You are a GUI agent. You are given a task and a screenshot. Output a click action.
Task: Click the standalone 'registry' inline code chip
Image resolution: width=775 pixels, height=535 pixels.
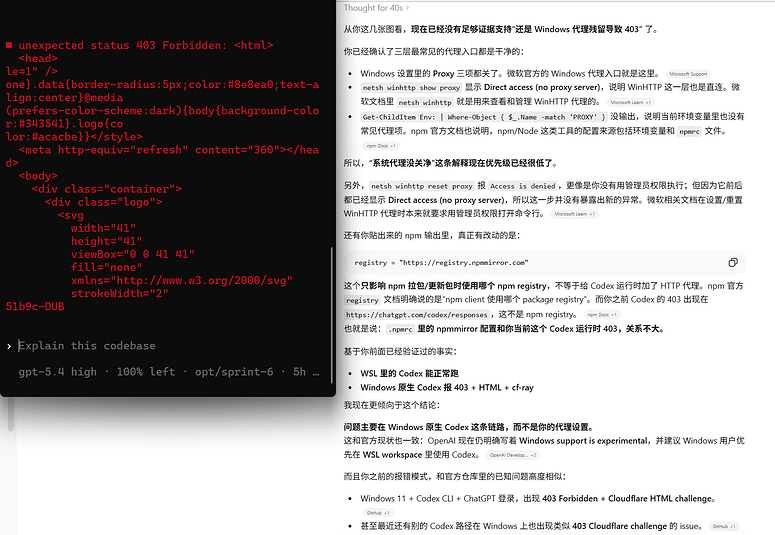pyautogui.click(x=362, y=300)
